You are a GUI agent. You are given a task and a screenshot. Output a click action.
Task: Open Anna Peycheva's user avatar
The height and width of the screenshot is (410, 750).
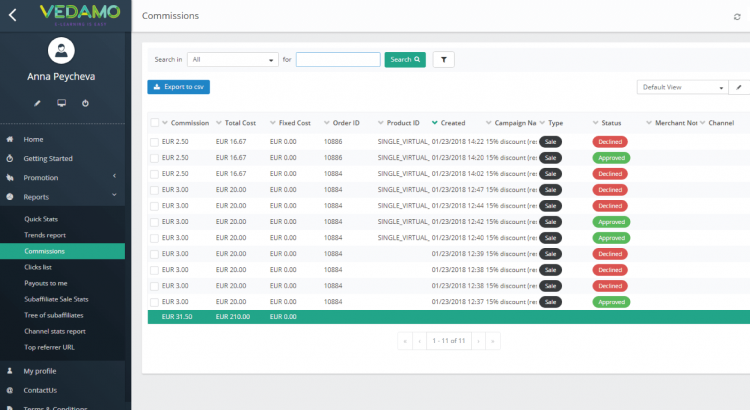pyautogui.click(x=61, y=50)
